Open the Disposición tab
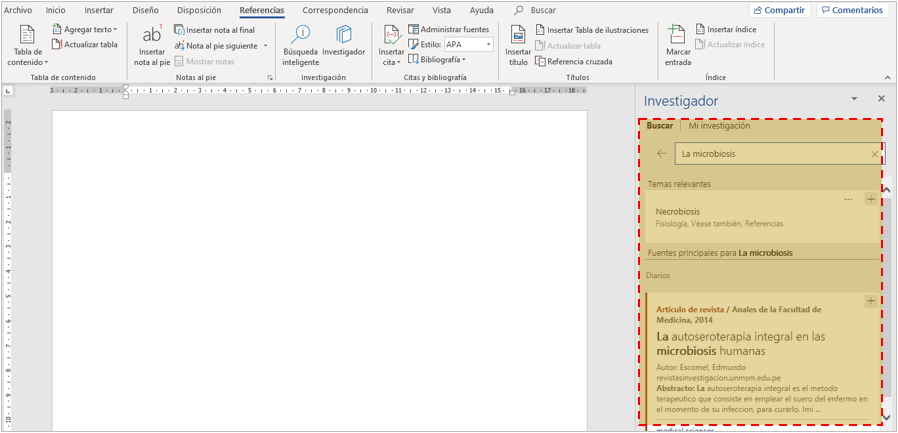Screen dimensions: 898x433 [x=199, y=10]
